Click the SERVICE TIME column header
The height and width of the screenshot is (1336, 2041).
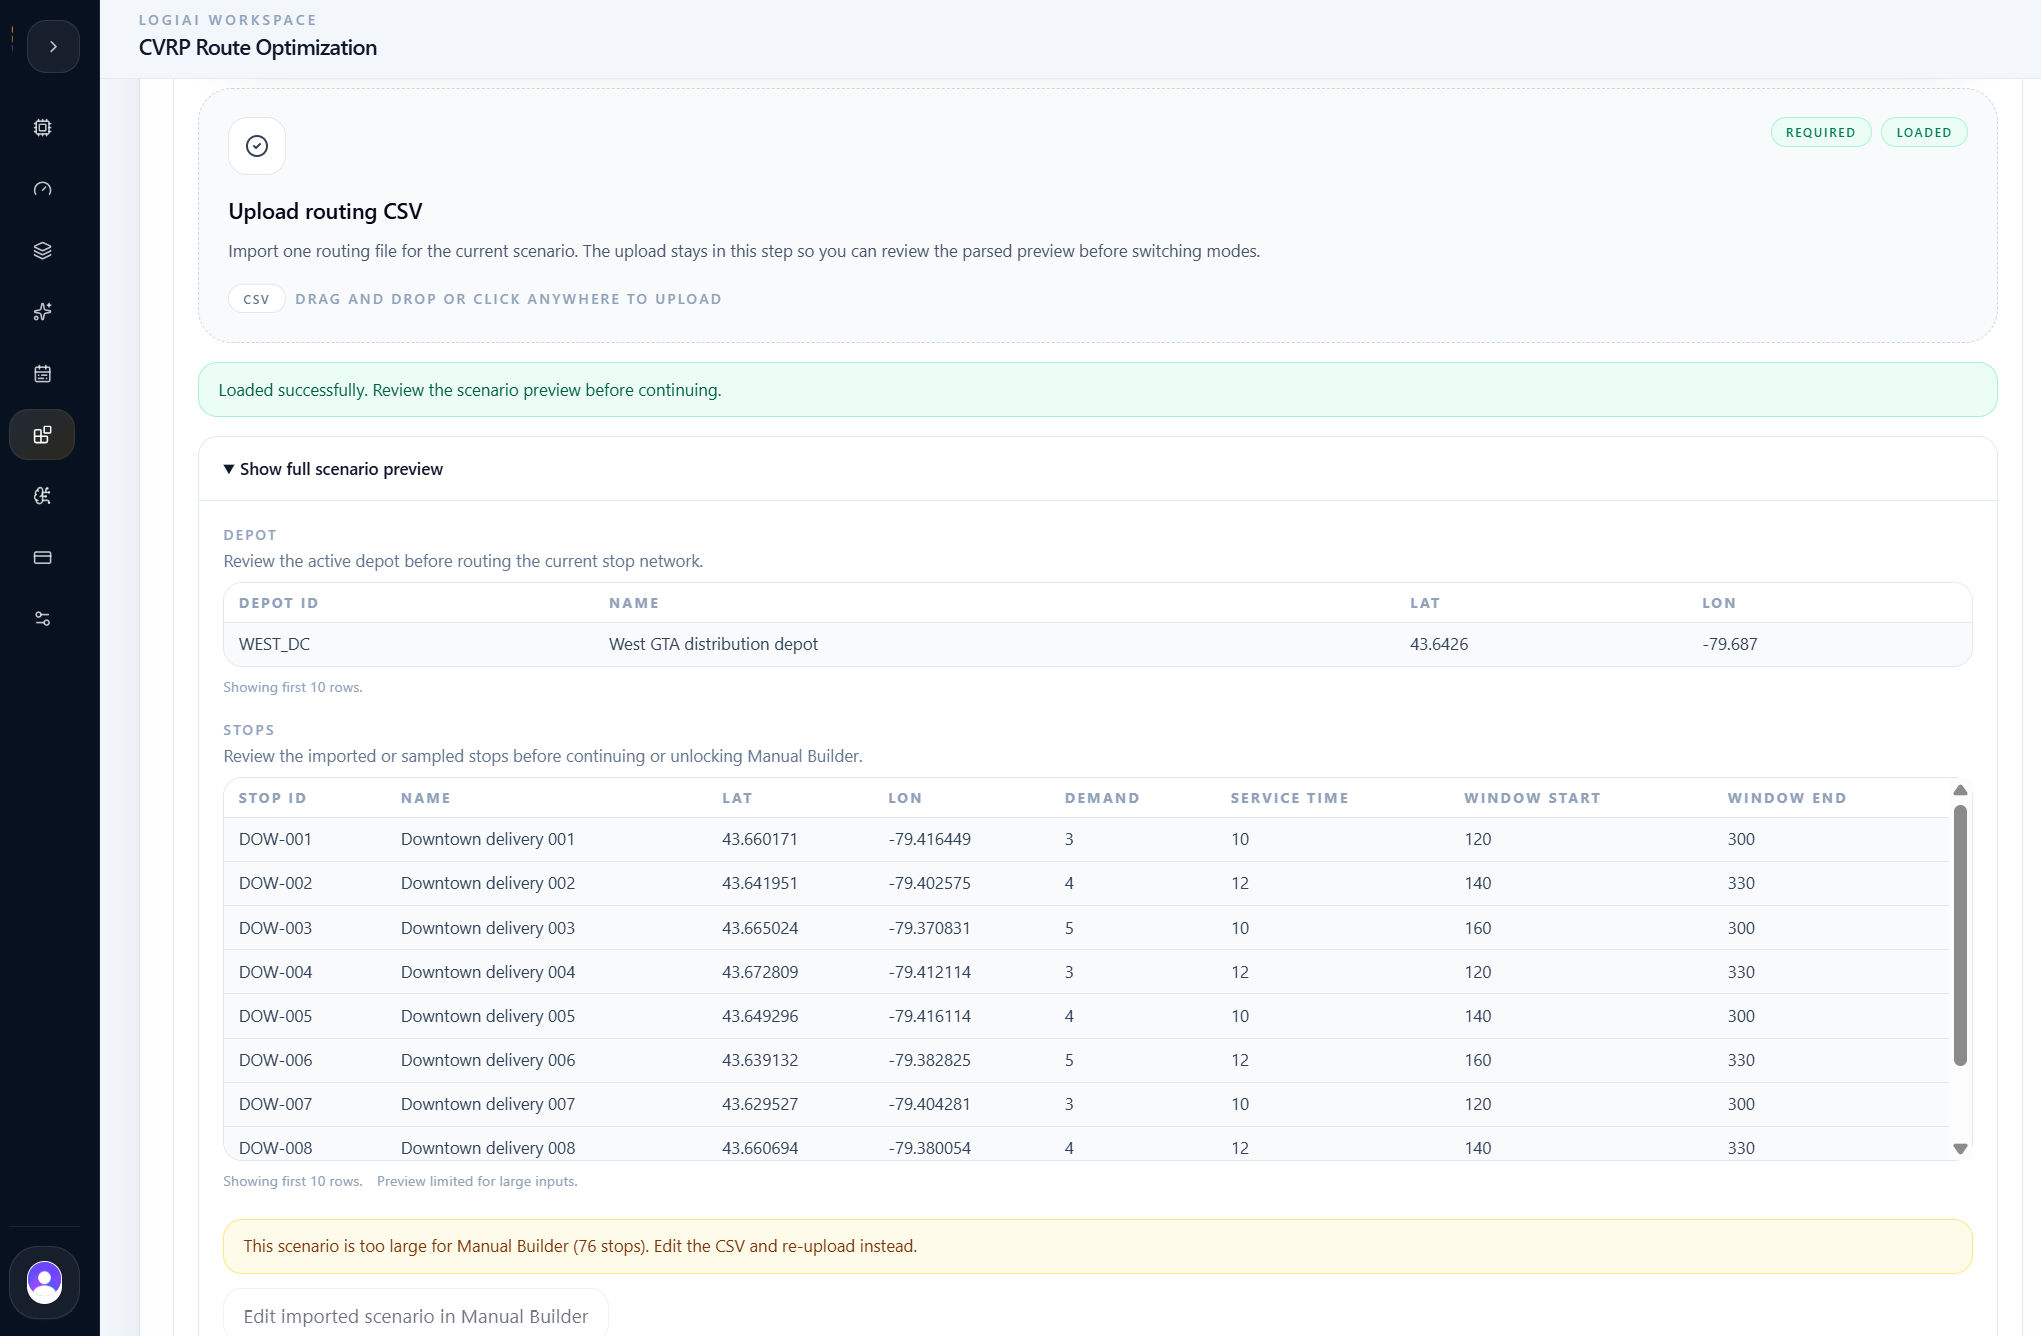pyautogui.click(x=1289, y=798)
